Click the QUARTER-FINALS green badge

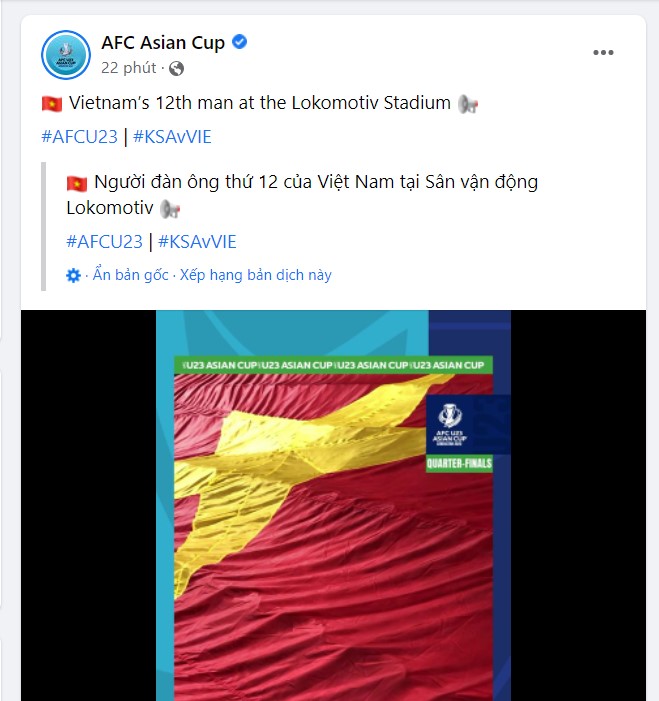point(459,463)
